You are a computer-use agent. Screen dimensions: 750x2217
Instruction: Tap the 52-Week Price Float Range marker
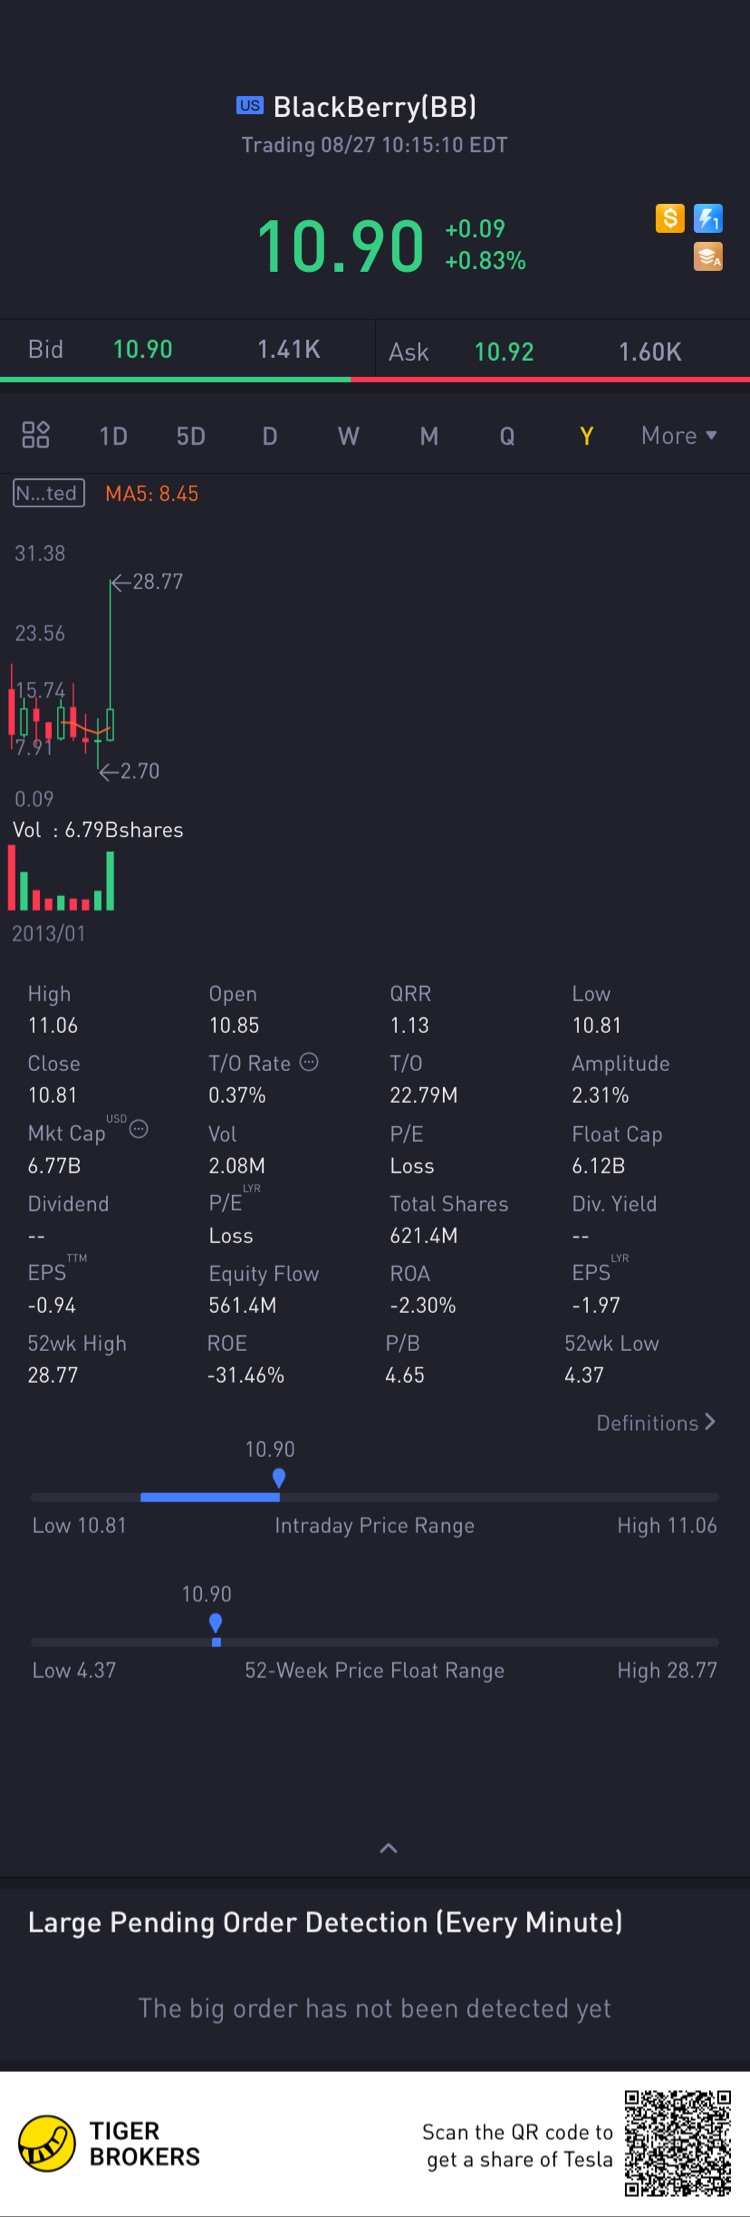pyautogui.click(x=215, y=1624)
